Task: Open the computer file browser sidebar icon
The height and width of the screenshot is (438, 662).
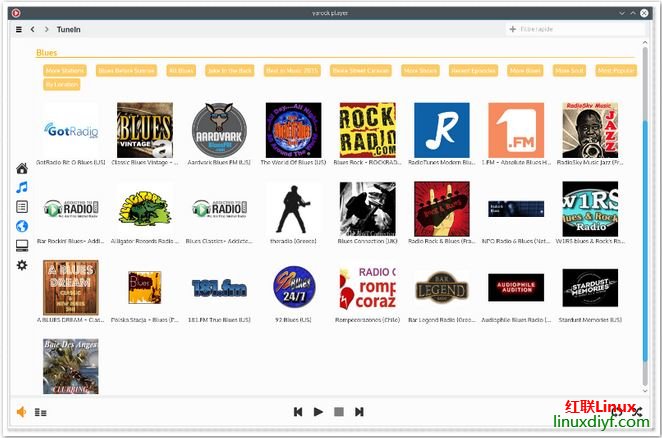Action: 22,245
